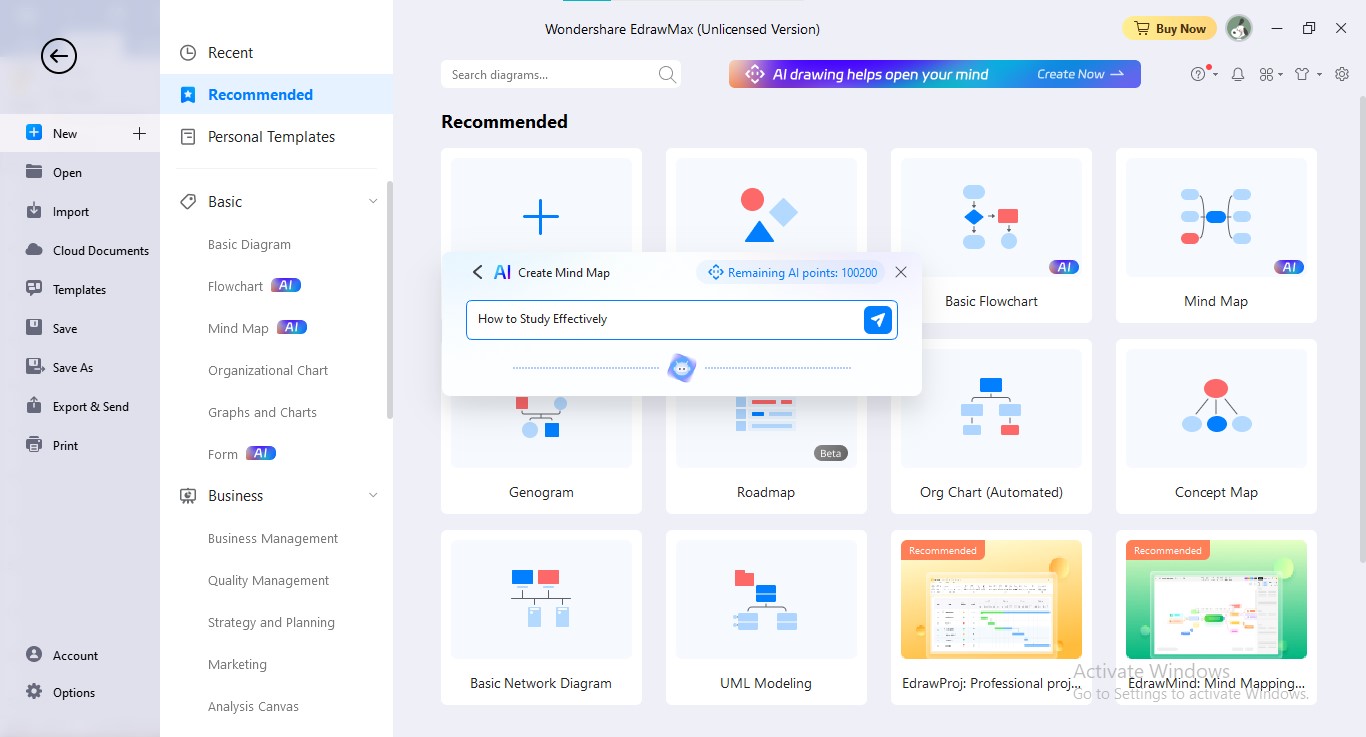
Task: Open the Concept Map template
Action: [1216, 427]
